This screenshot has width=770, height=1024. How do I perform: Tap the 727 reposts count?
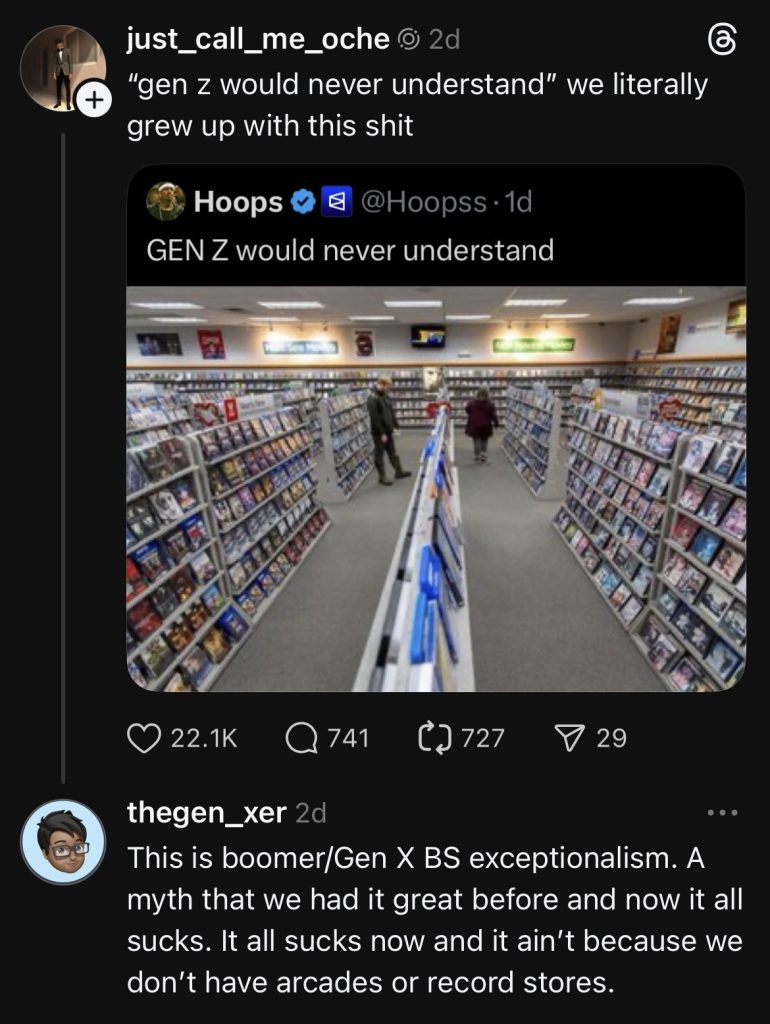[x=484, y=738]
